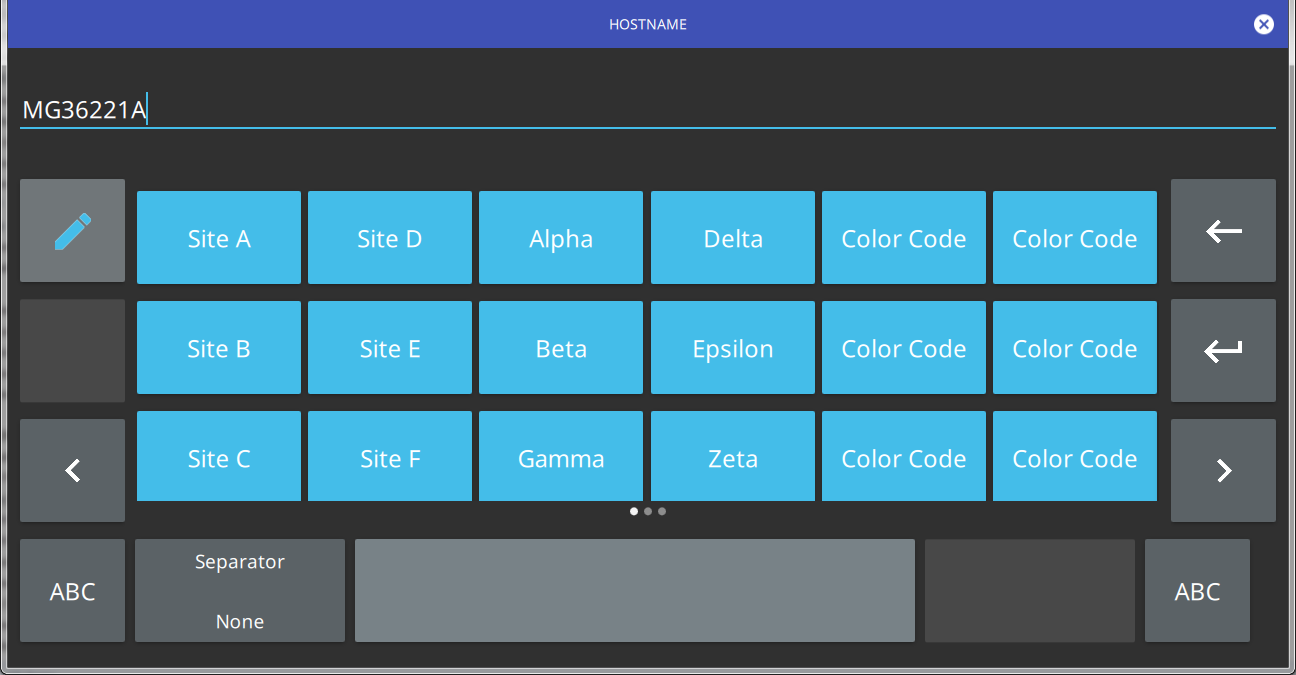Tap the Epsilon quick-name key

(733, 348)
